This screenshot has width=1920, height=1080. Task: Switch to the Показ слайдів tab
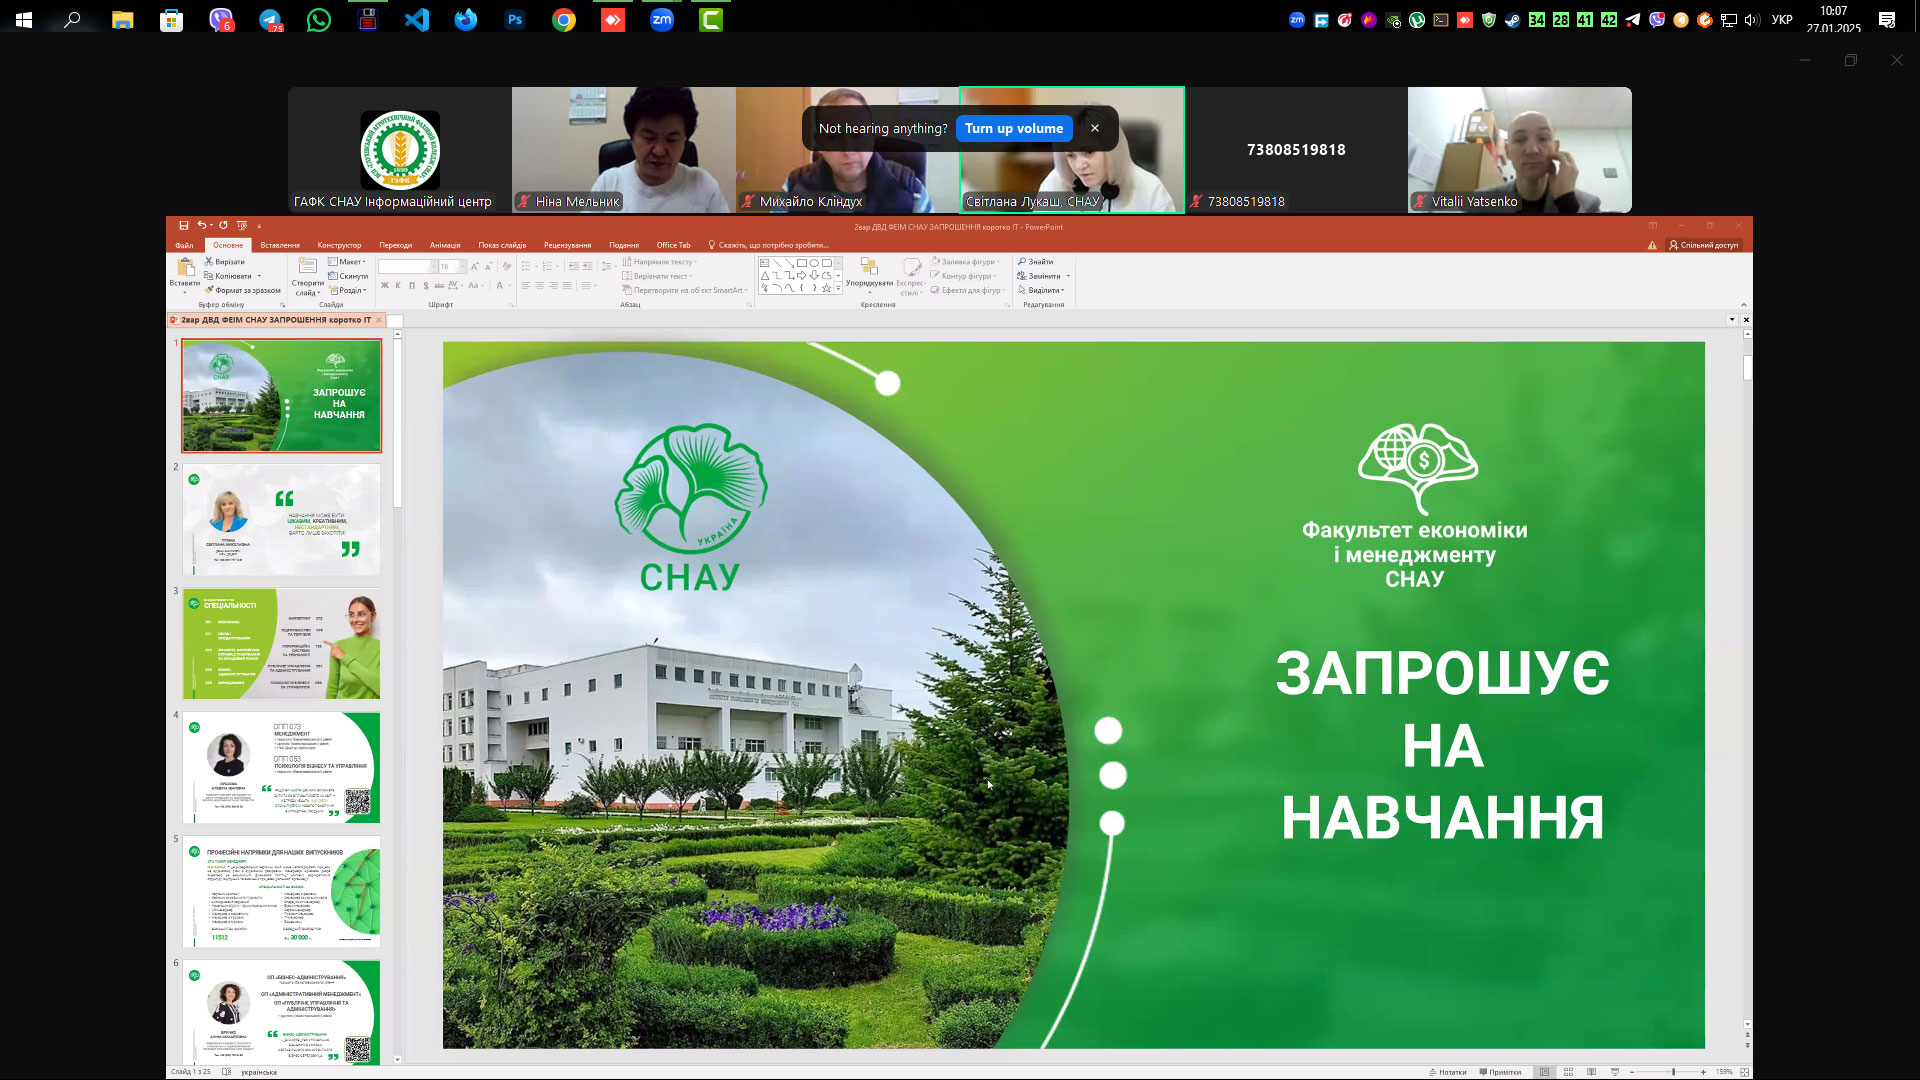[502, 245]
